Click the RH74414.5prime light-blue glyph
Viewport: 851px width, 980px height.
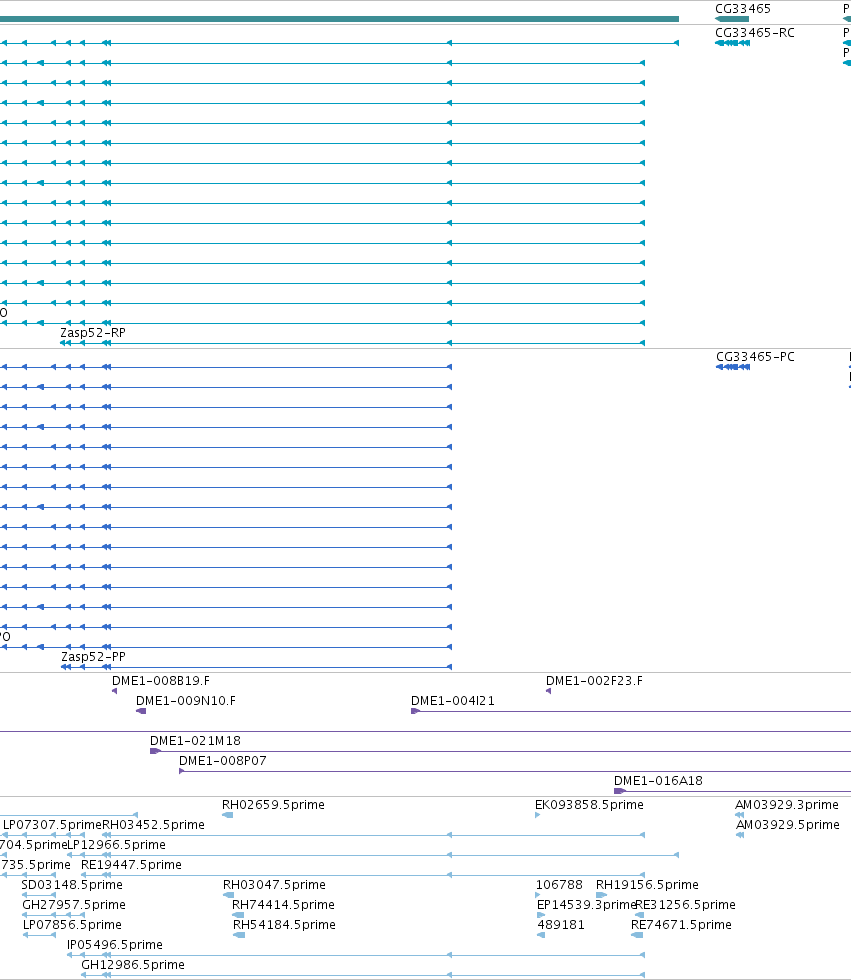238,915
